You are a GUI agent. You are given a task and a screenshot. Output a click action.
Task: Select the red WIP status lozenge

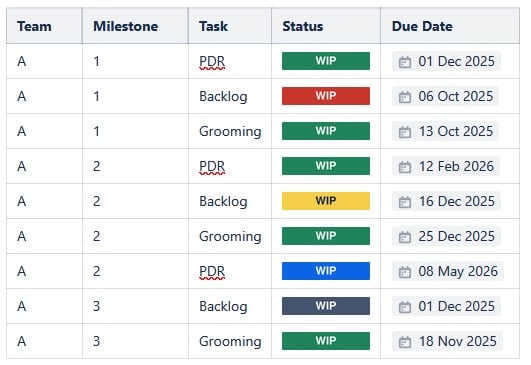[326, 96]
